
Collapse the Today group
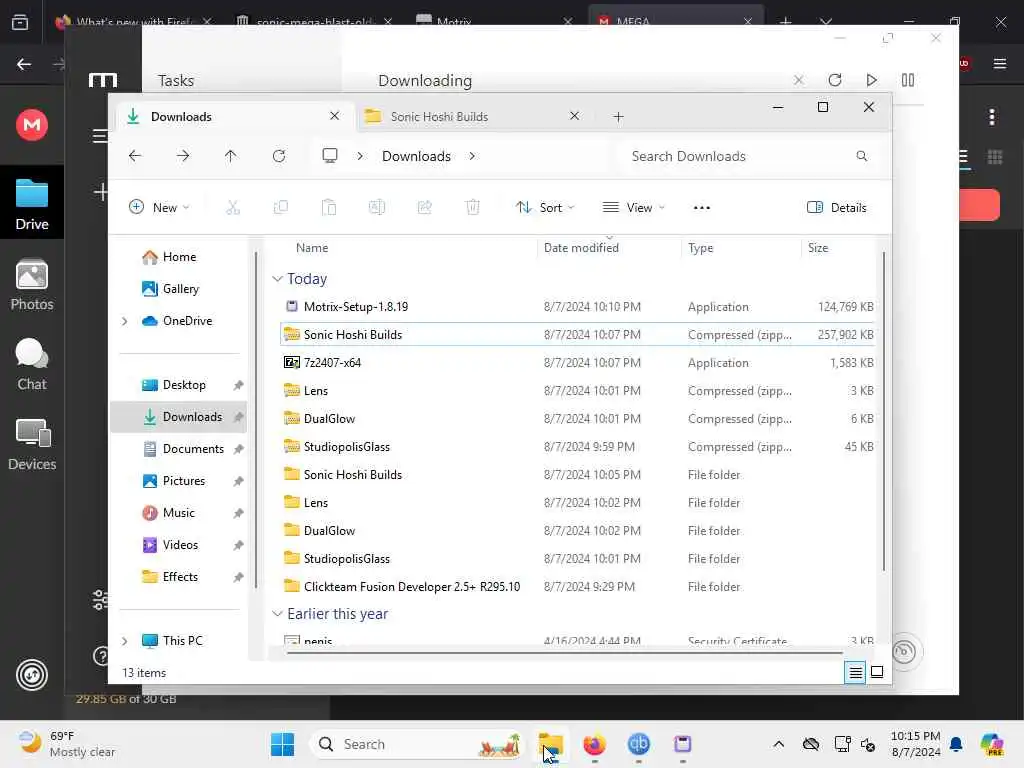pyautogui.click(x=278, y=279)
